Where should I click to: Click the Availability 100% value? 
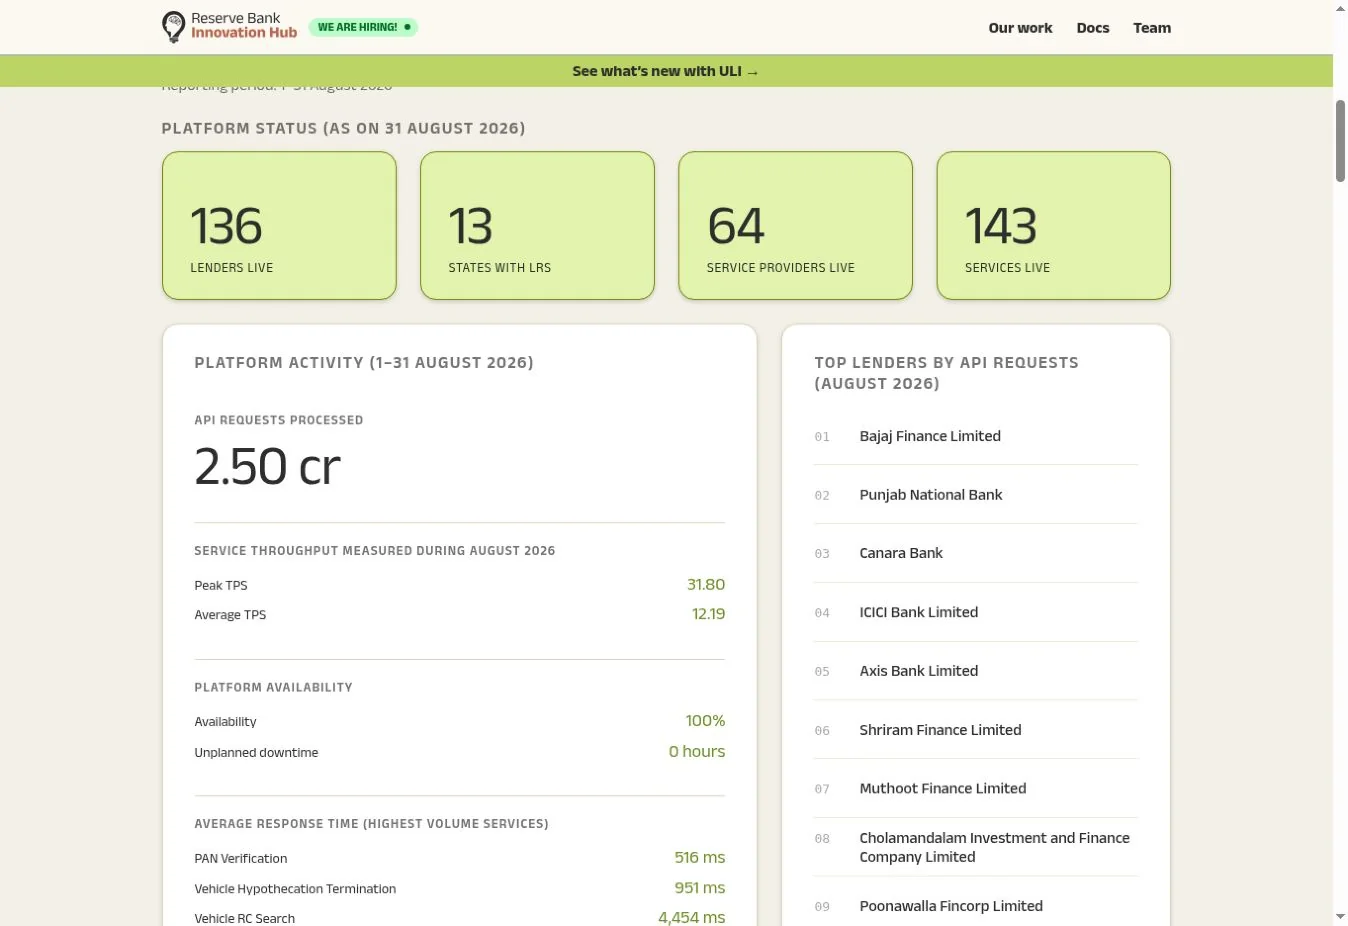click(x=705, y=721)
